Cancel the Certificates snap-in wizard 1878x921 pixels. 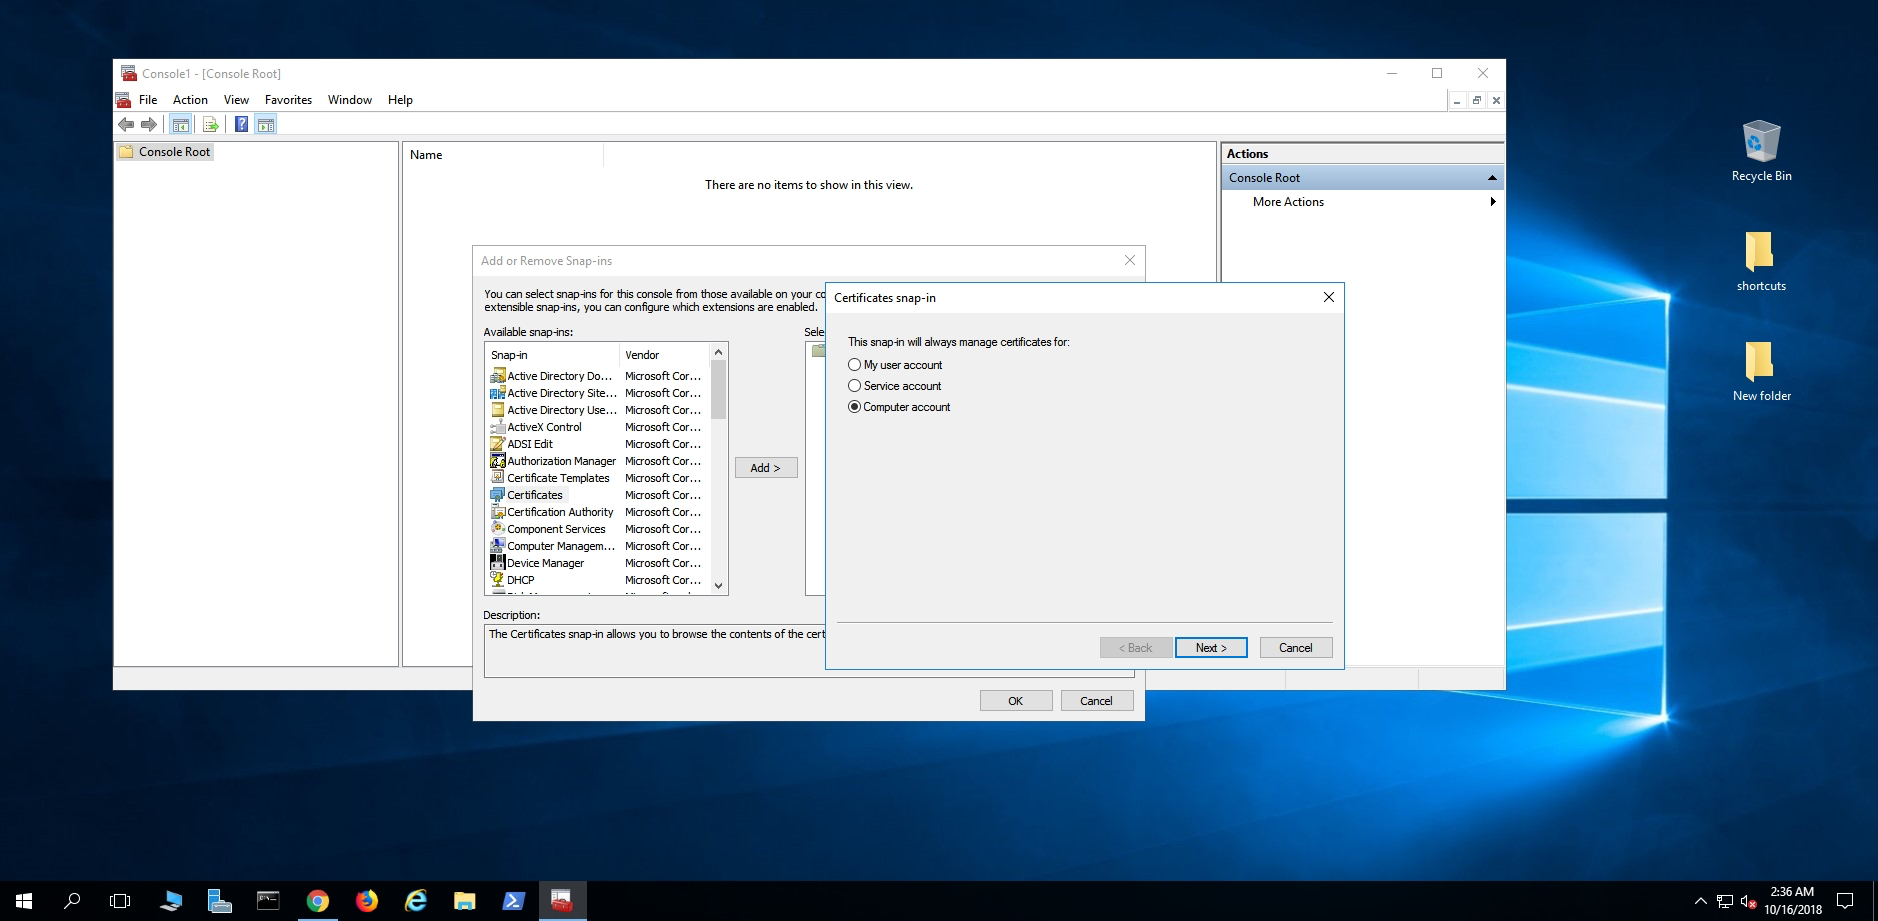[1296, 648]
